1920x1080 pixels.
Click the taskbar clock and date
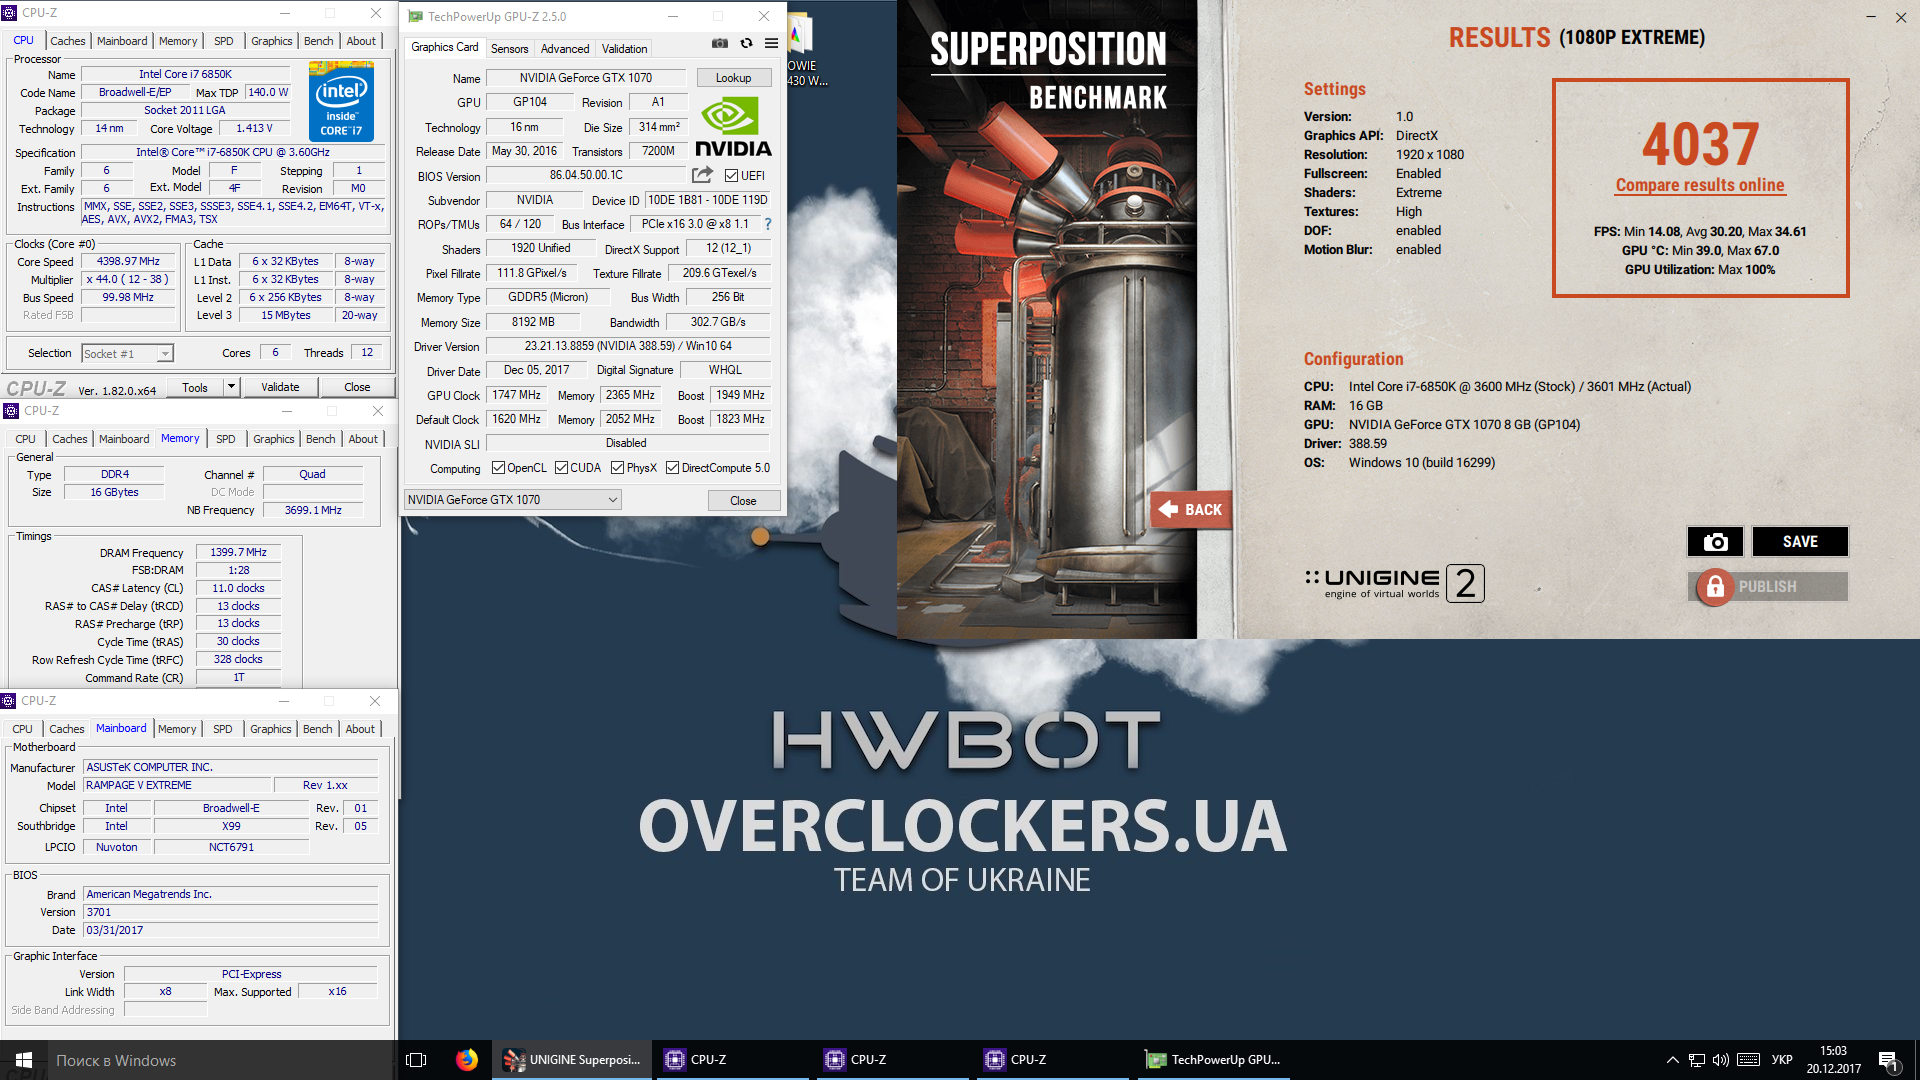pos(1833,1060)
